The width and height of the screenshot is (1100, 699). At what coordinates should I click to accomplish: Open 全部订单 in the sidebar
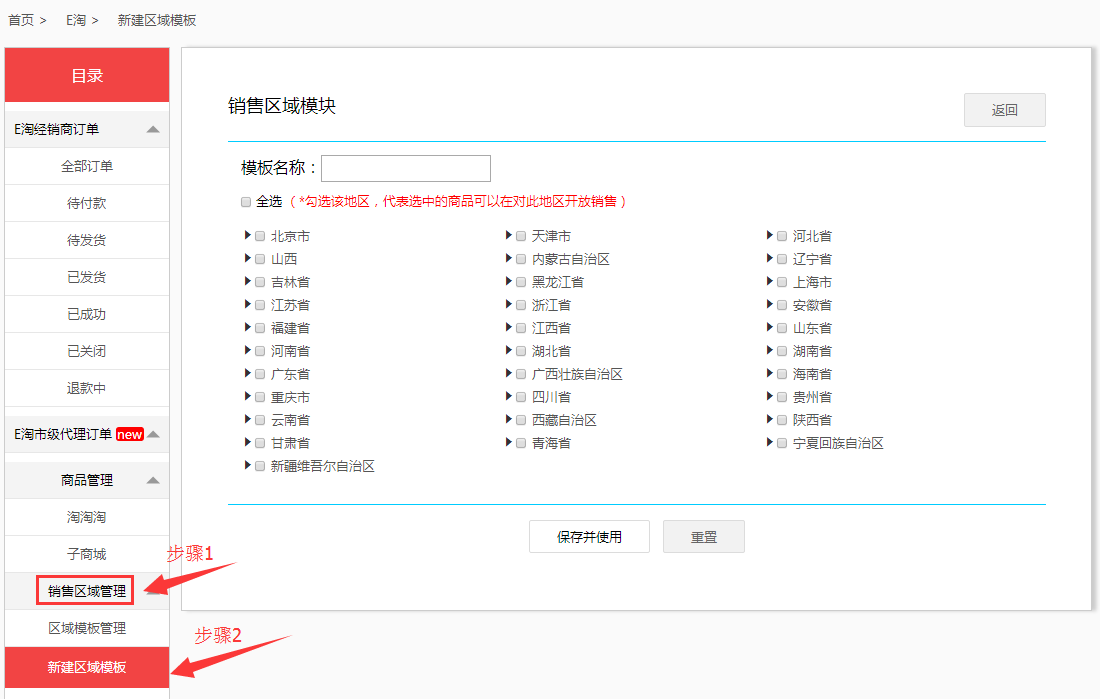[x=87, y=166]
